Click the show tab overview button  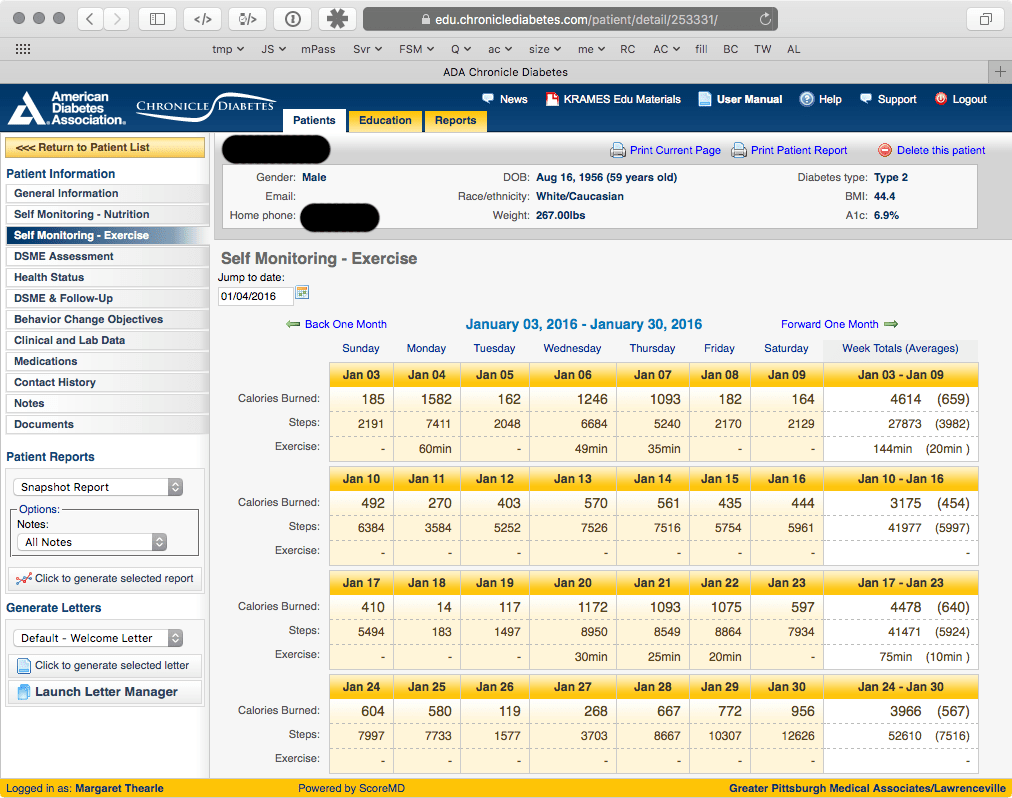[x=985, y=19]
